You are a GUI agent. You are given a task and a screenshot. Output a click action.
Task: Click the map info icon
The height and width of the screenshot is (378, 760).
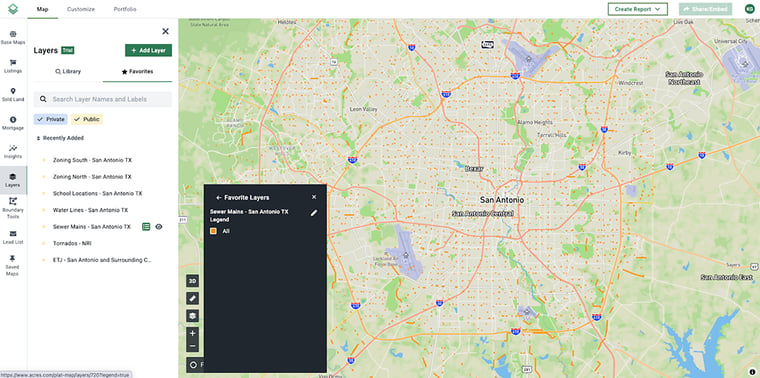[752, 372]
